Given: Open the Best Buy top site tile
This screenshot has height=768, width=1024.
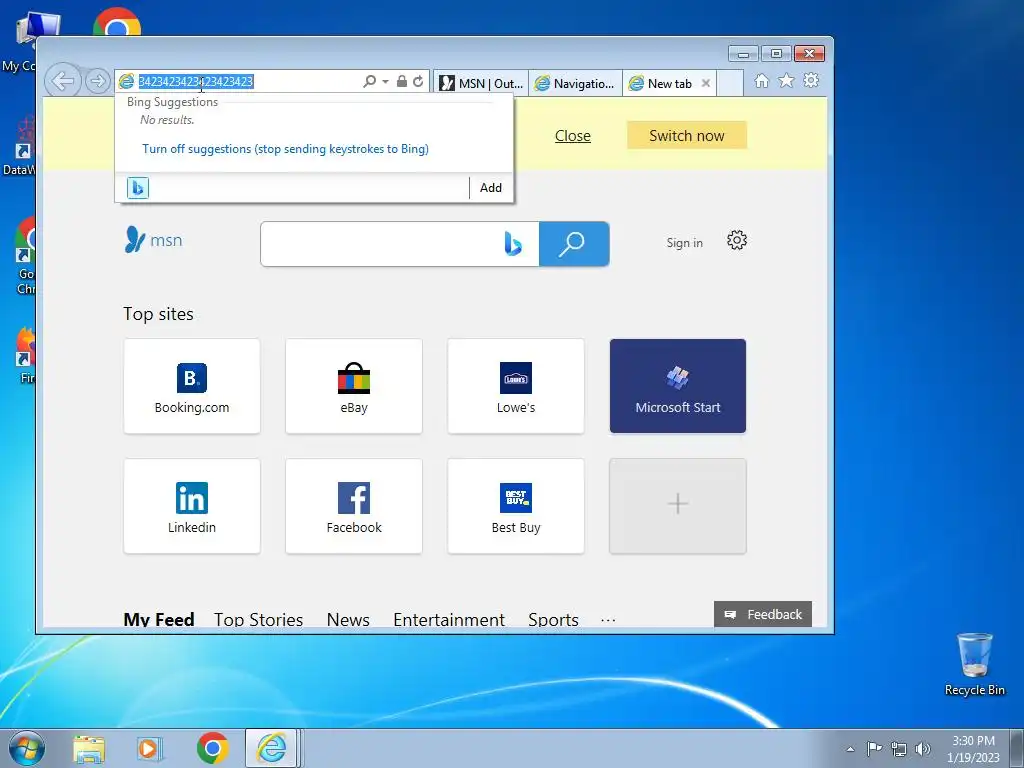Looking at the screenshot, I should (516, 506).
